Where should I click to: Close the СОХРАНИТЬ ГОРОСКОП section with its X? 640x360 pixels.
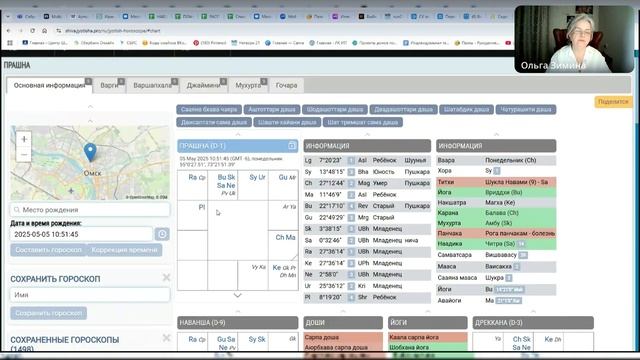[166, 278]
